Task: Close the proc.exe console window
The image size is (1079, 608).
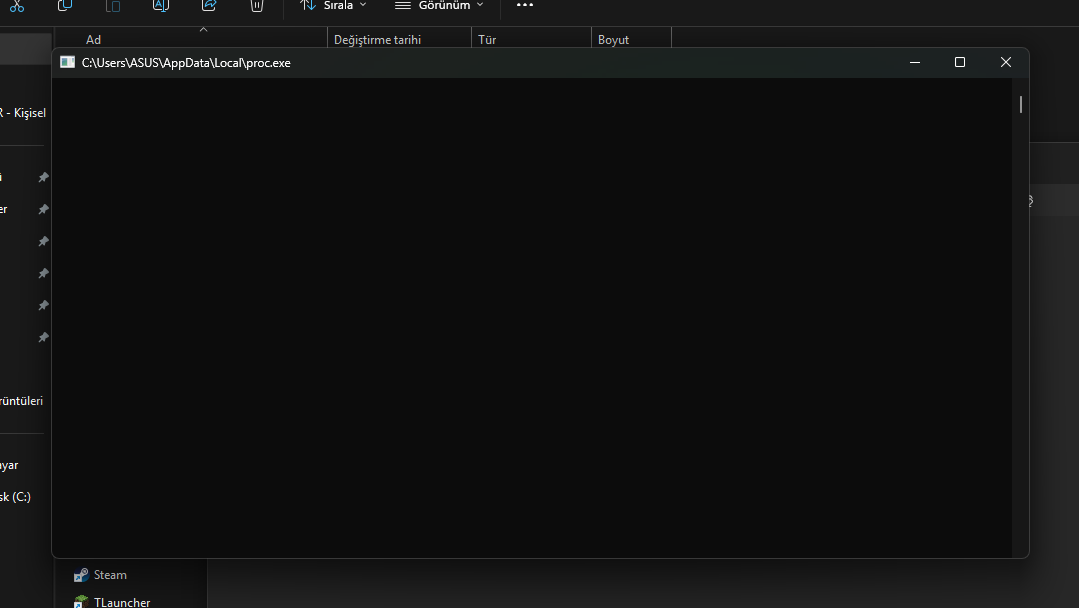Action: [x=1005, y=63]
